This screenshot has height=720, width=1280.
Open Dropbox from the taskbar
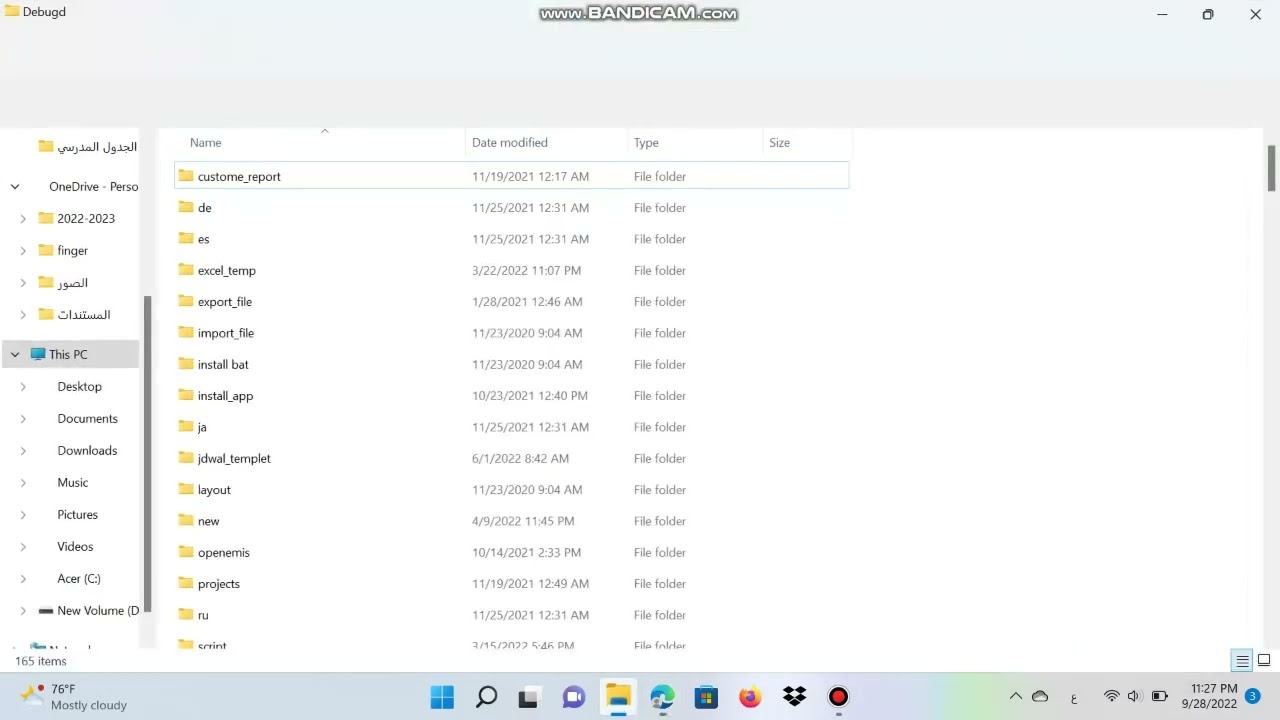[794, 697]
